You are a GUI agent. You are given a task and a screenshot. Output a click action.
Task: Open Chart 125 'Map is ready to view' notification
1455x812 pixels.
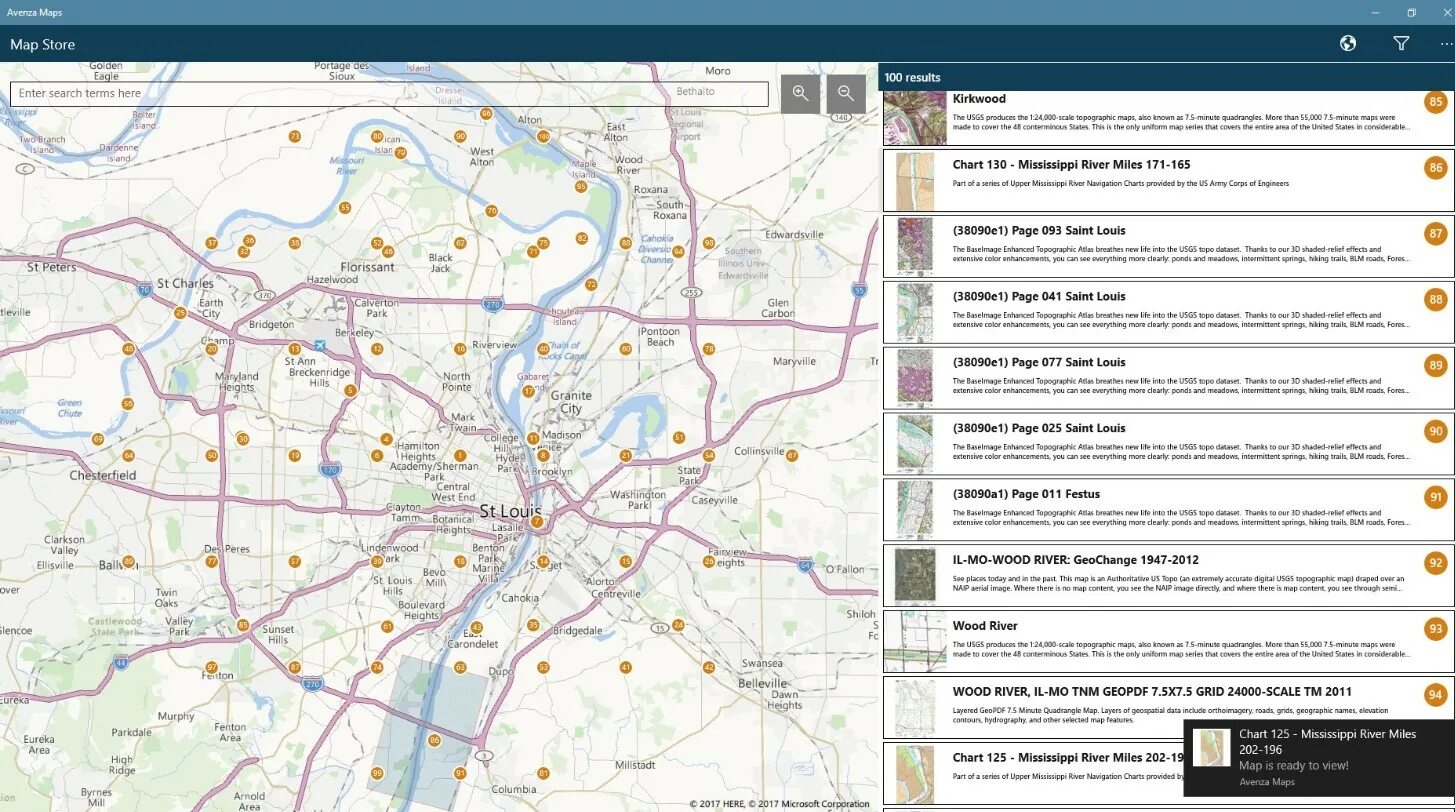point(1319,758)
